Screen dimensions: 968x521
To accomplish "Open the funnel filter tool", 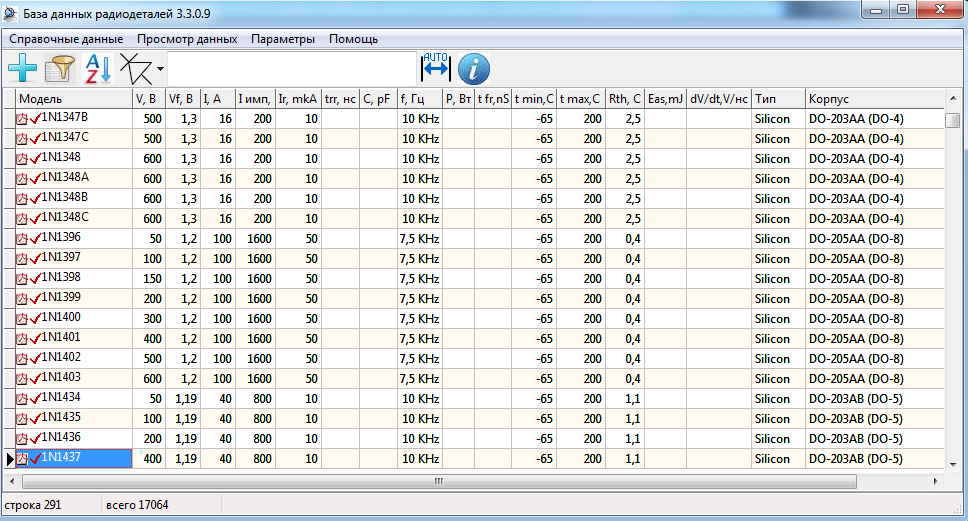I will pyautogui.click(x=60, y=69).
